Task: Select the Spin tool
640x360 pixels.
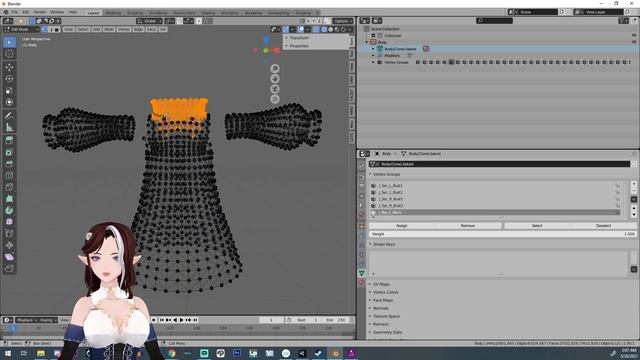Action: [x=9, y=211]
